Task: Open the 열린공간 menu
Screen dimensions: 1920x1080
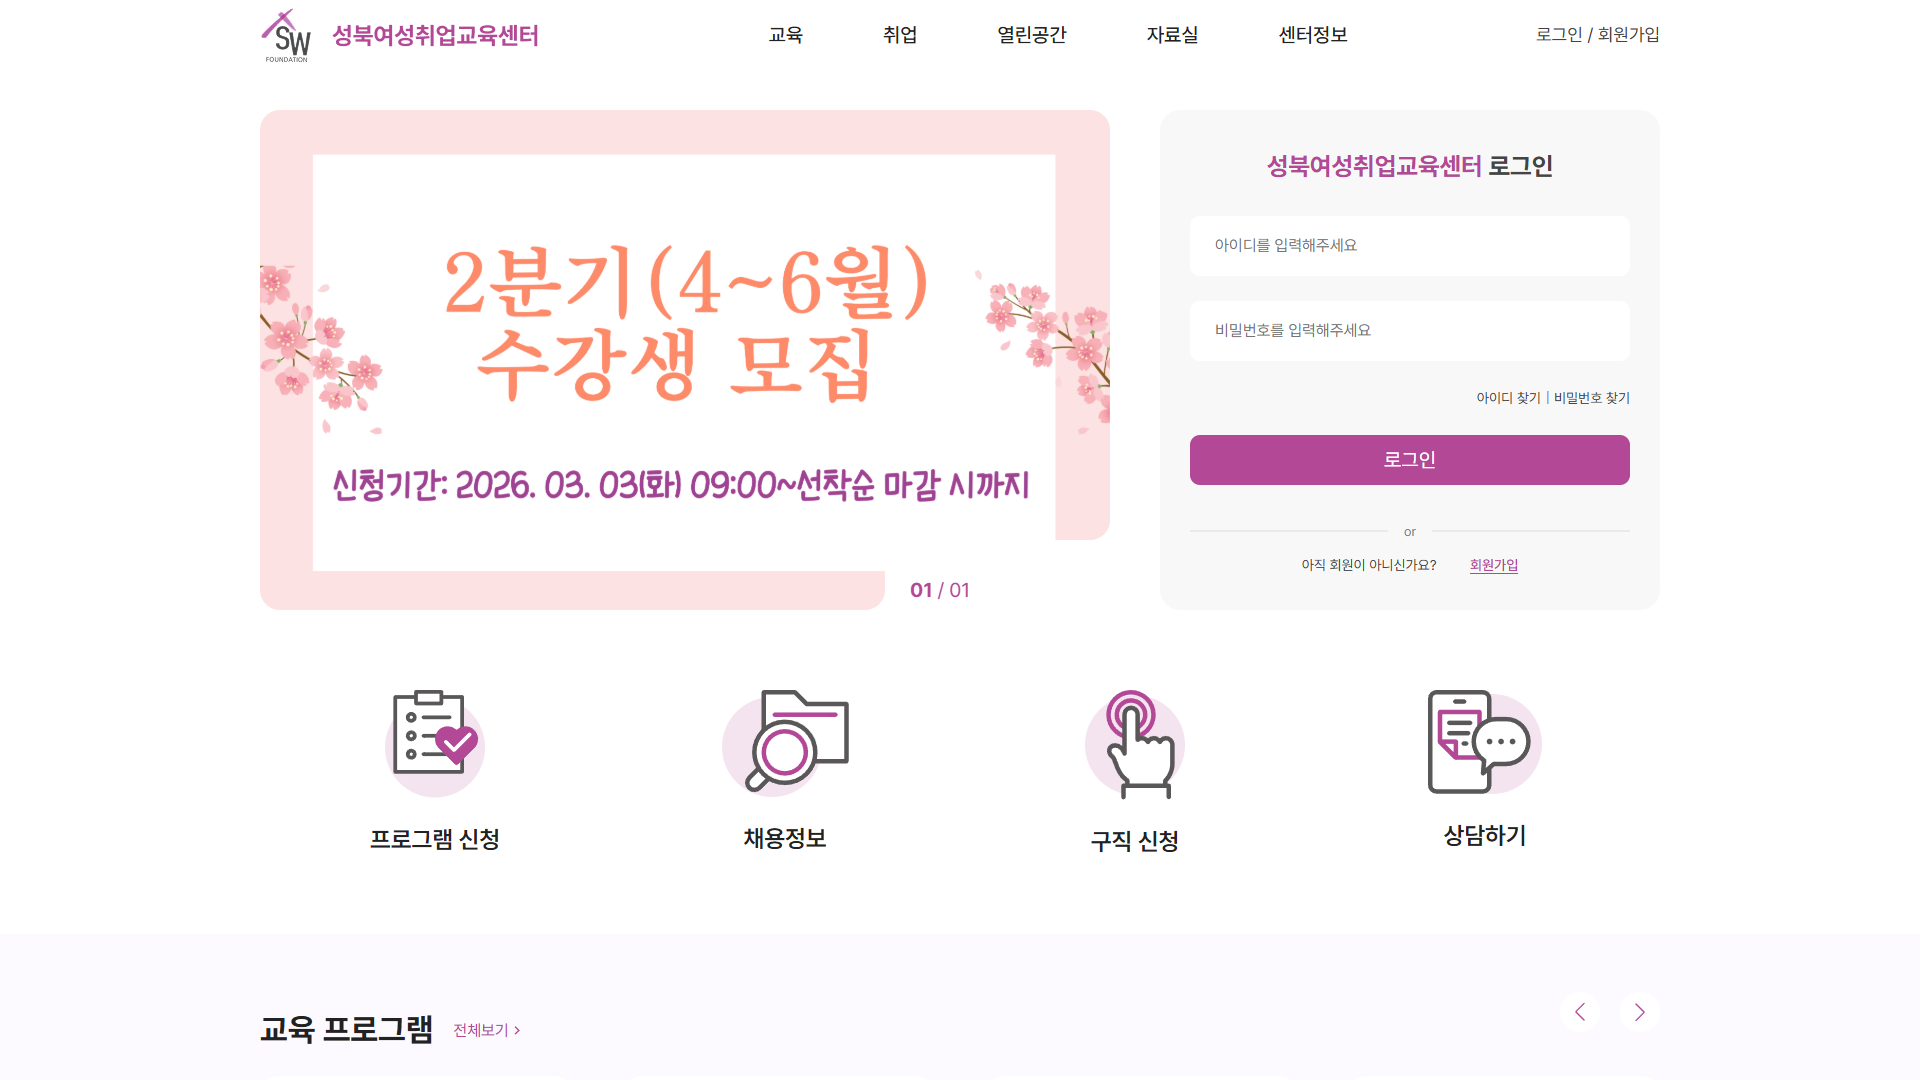Action: 1032,35
